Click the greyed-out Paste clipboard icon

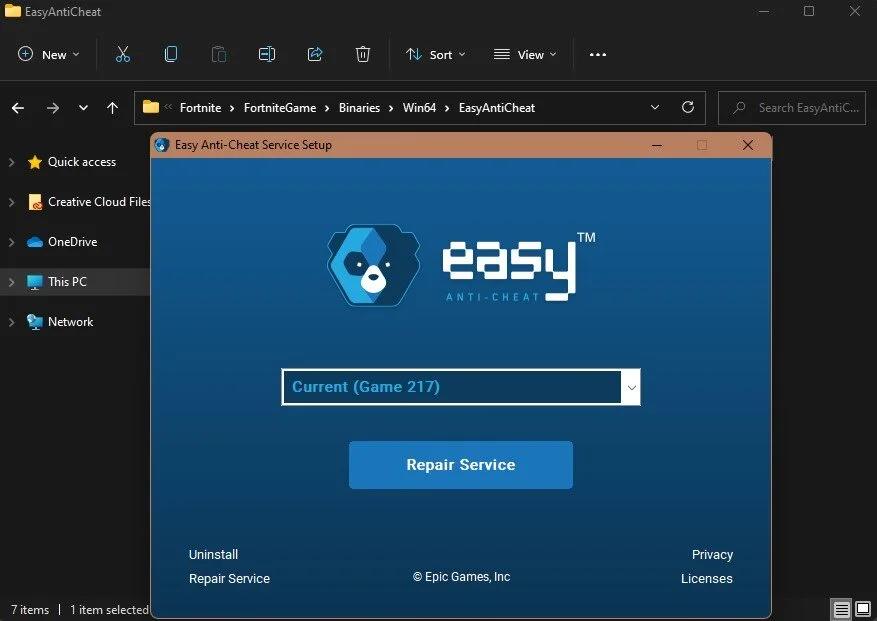(x=219, y=54)
